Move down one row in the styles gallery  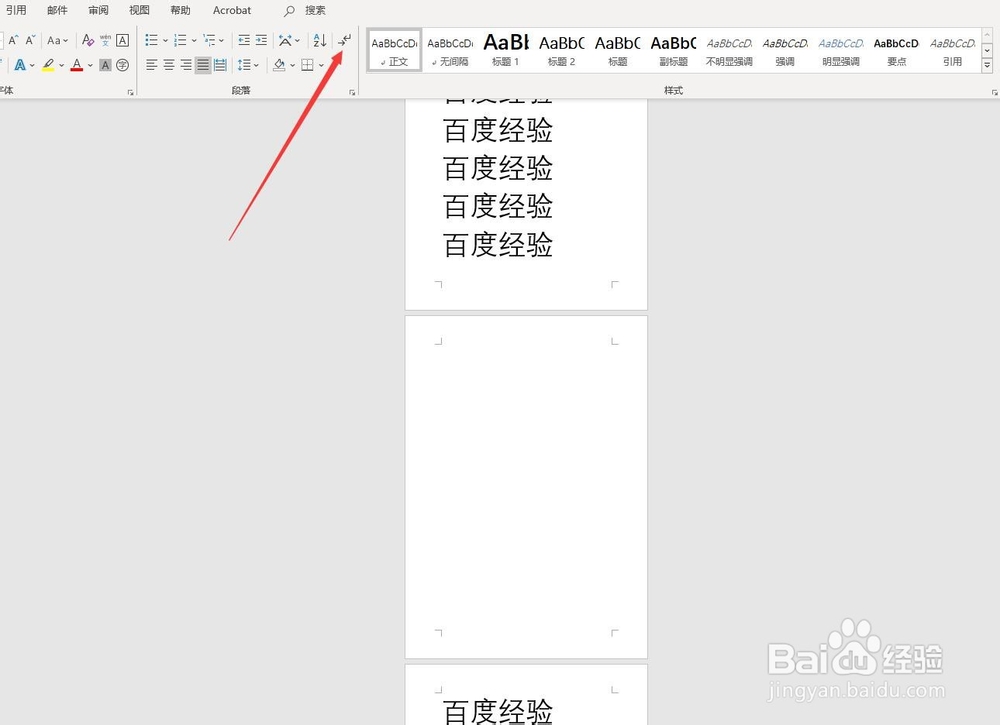click(987, 50)
